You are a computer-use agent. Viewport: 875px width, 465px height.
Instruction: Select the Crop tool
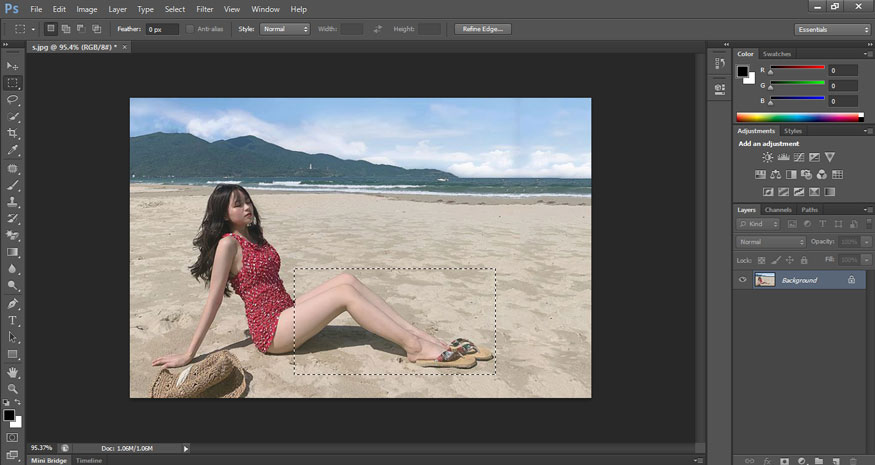[x=13, y=133]
